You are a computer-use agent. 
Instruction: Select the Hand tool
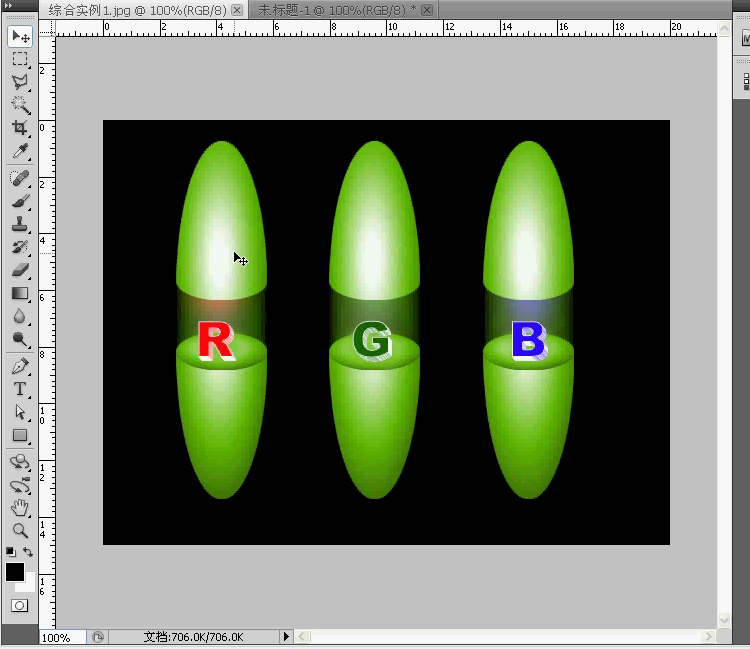[20, 508]
